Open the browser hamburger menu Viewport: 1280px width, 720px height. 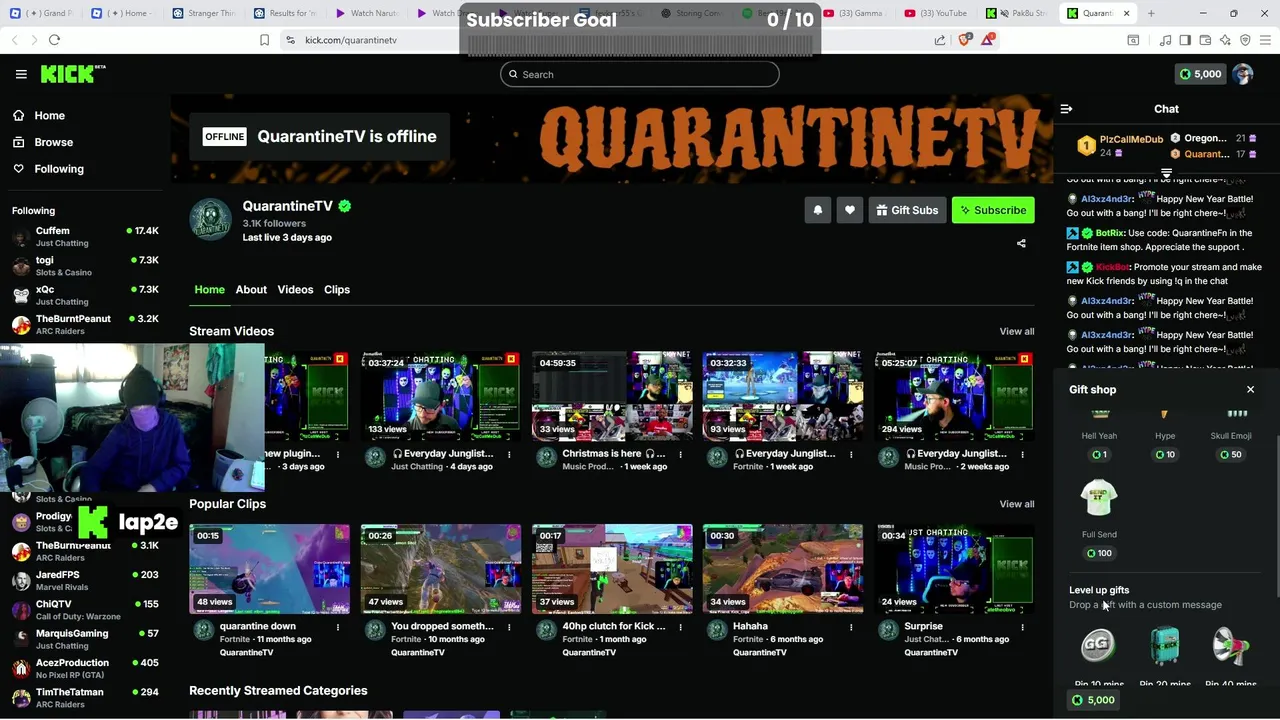tap(1264, 40)
